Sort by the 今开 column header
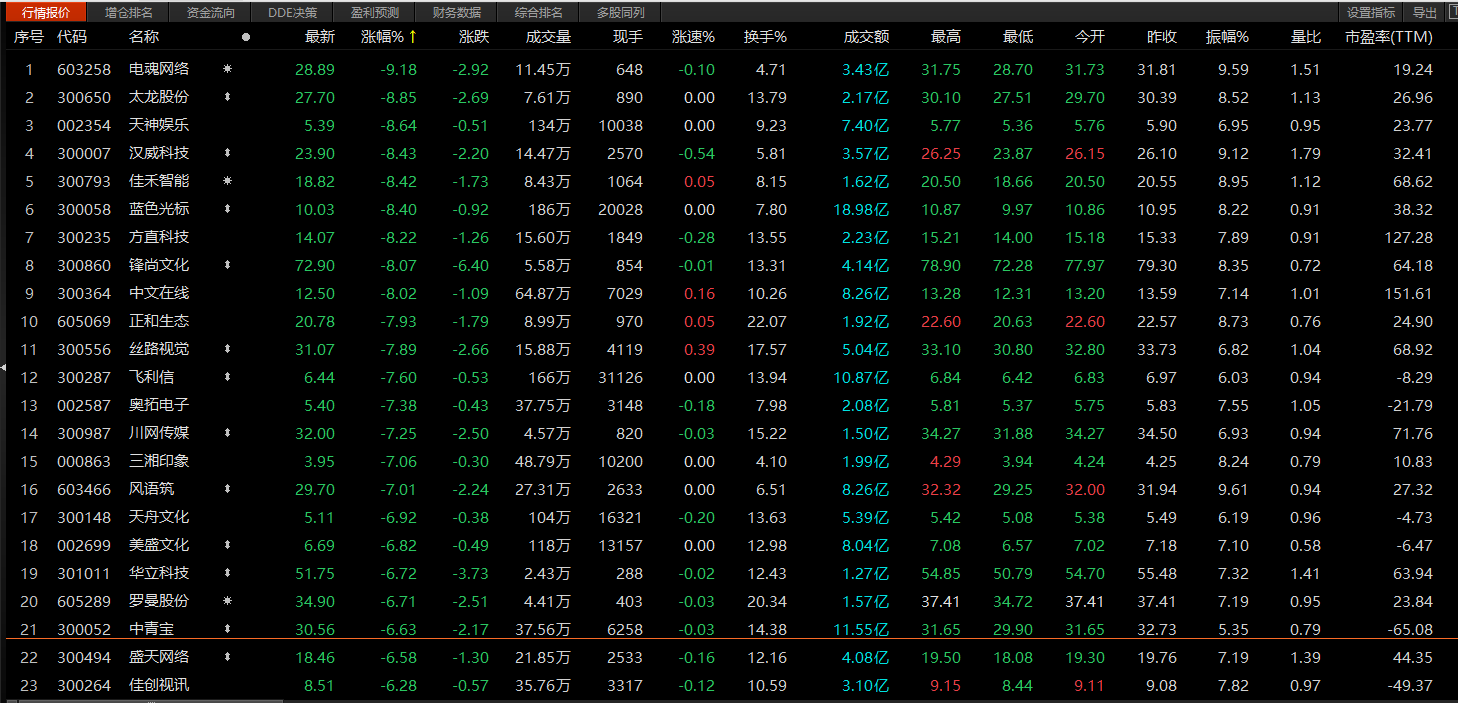Viewport: 1458px width, 703px height. 1090,37
